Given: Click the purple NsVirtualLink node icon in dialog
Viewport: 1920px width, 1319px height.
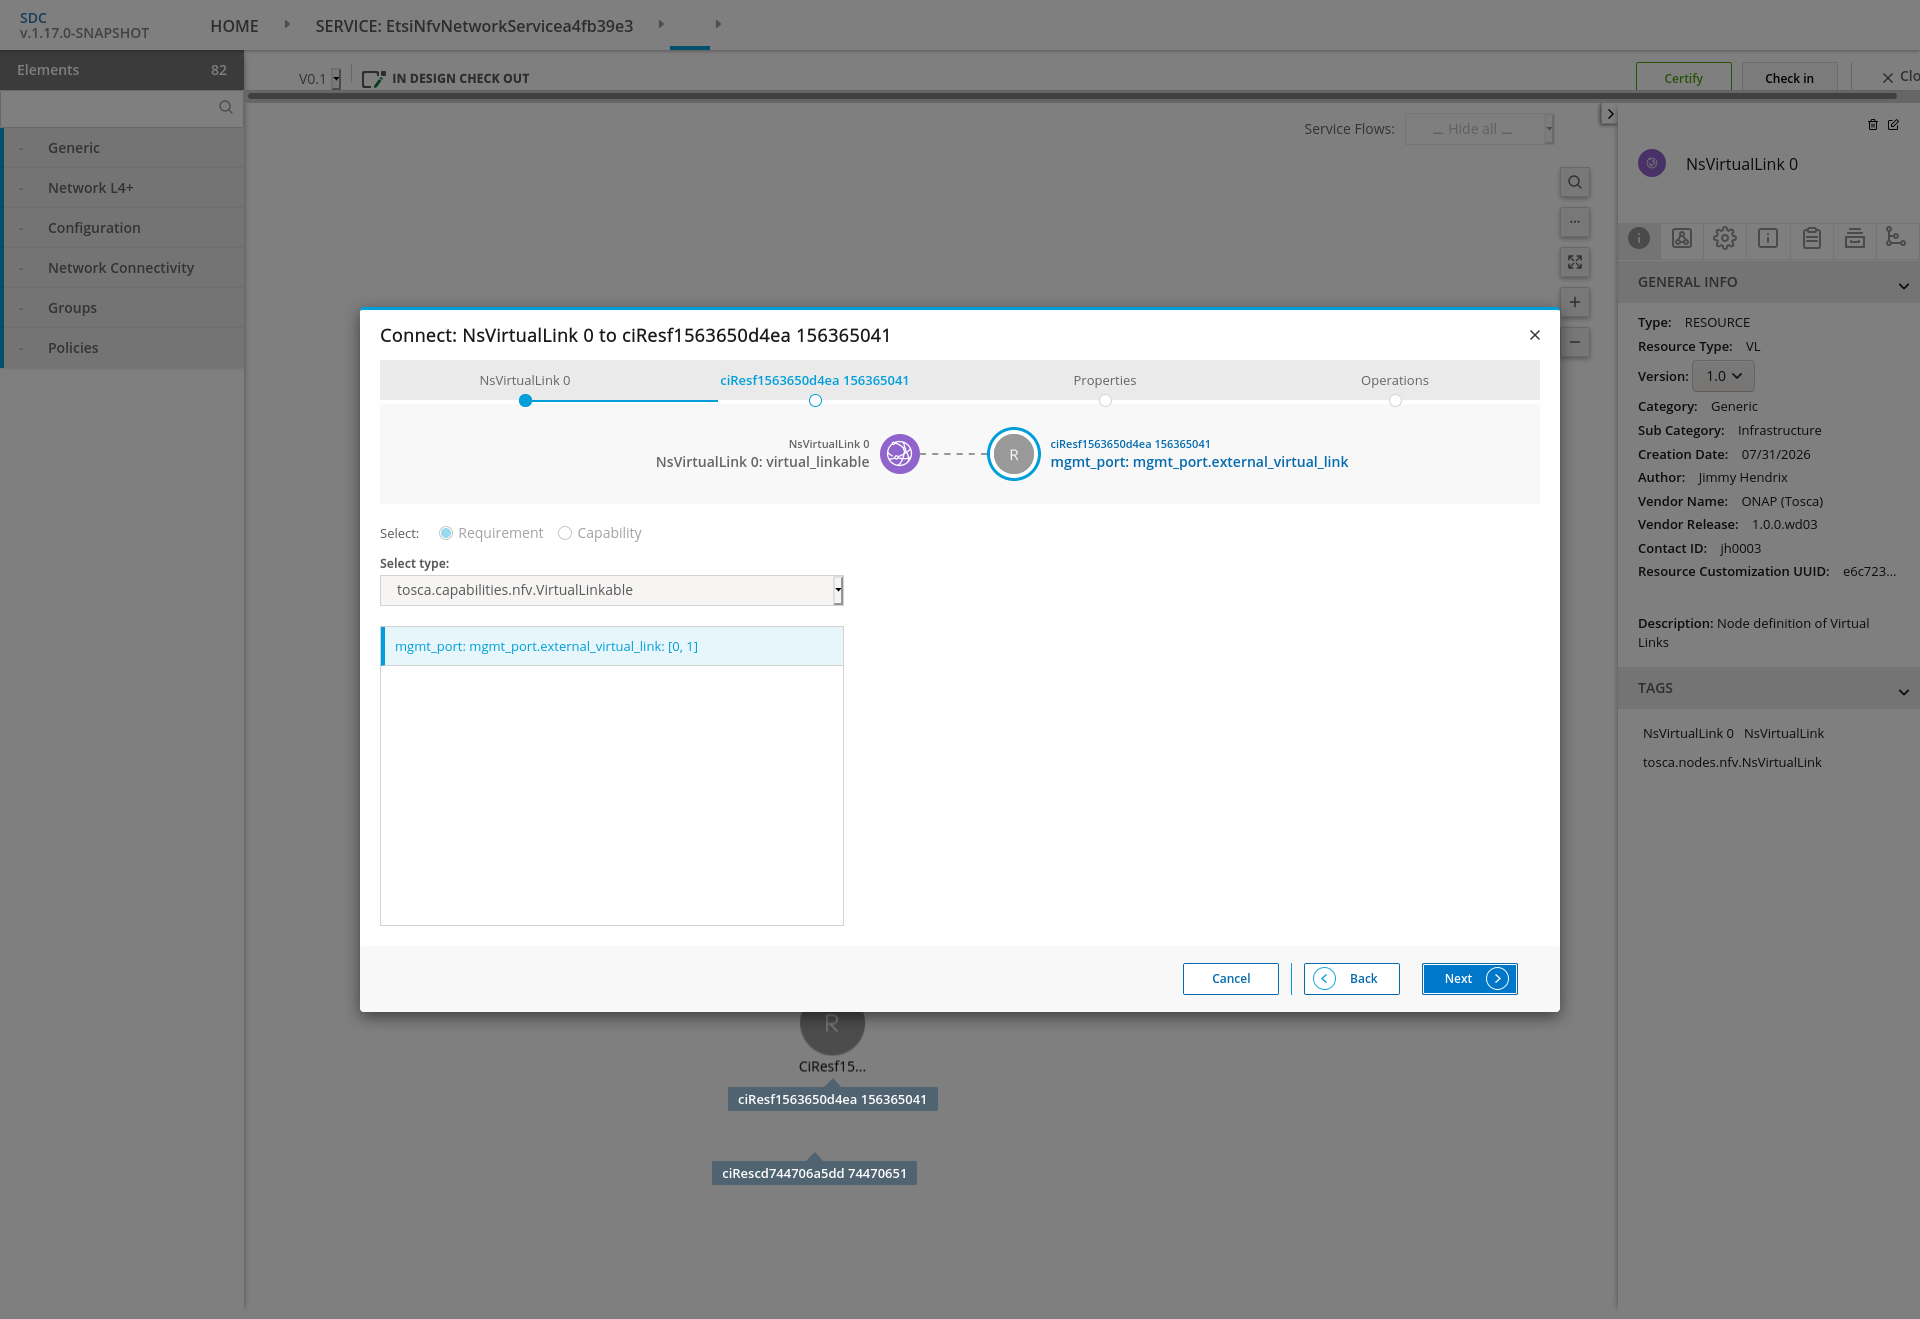Looking at the screenshot, I should click(x=900, y=454).
